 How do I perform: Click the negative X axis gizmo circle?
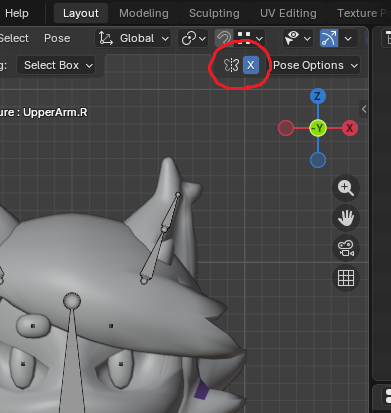pyautogui.click(x=286, y=128)
